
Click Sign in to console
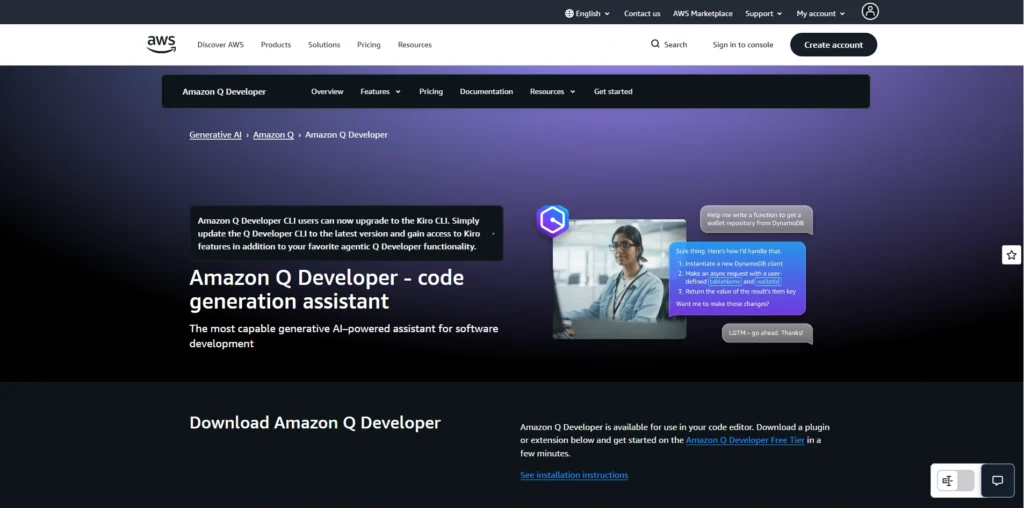click(743, 44)
